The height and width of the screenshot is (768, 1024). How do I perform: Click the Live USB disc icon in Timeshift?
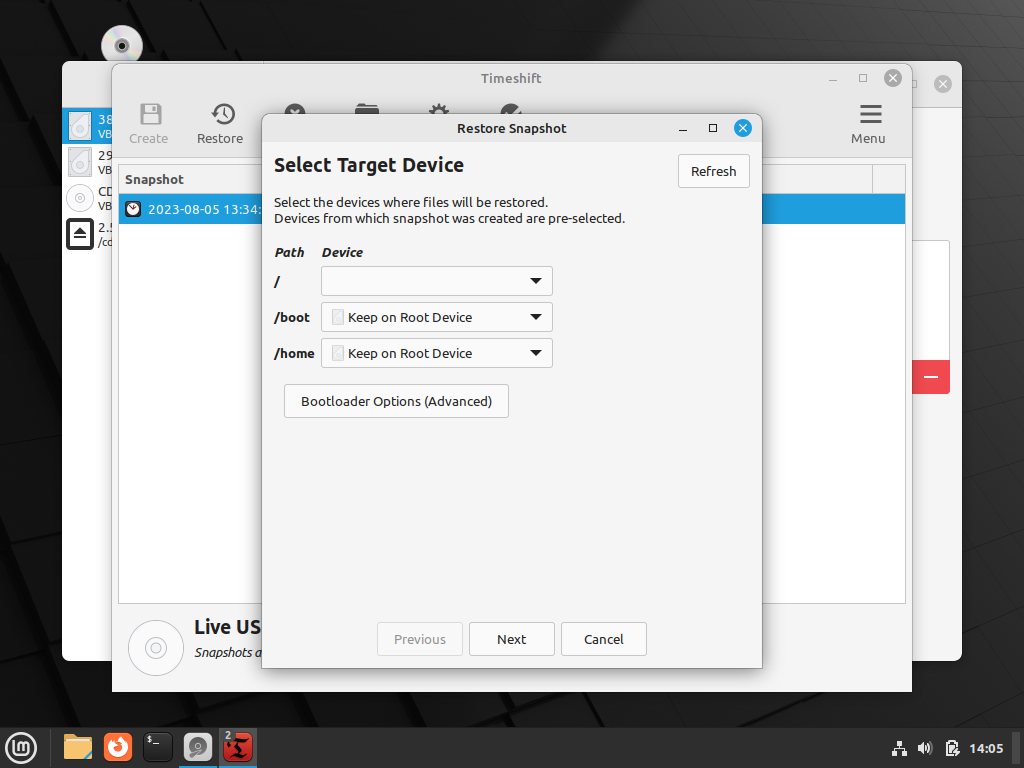tap(156, 648)
